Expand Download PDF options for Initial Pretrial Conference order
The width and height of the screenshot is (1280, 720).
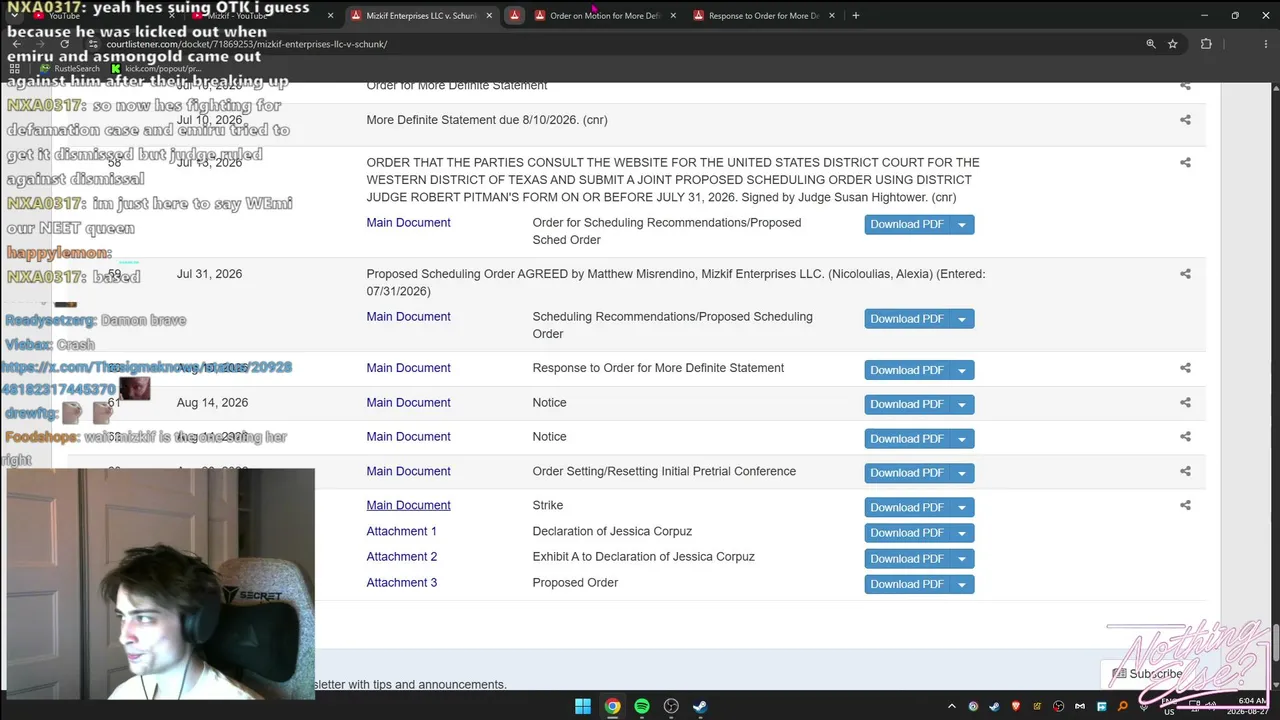coord(962,473)
